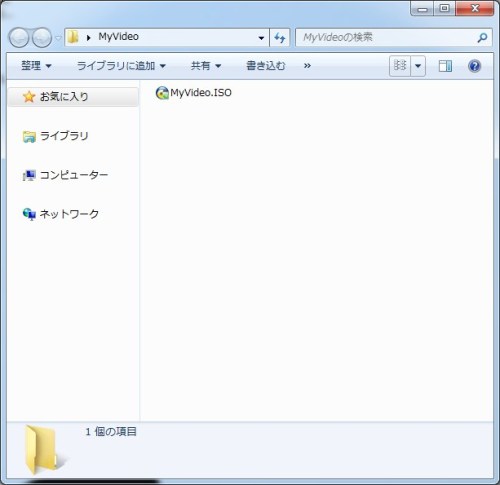Click the Forward navigation arrow button
The image size is (500, 485).
[42, 37]
